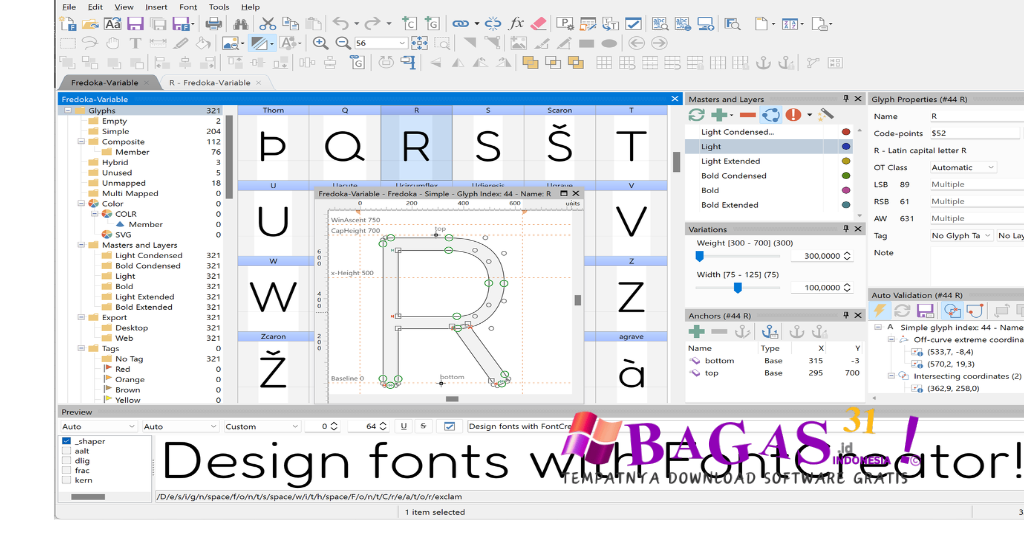The height and width of the screenshot is (538, 1024).
Task: Select the Text T tool
Action: pyautogui.click(x=135, y=43)
